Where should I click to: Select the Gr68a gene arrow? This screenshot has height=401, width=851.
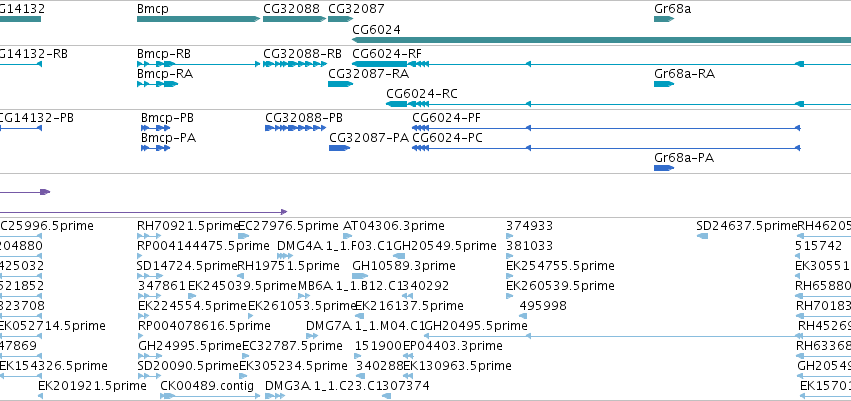point(664,19)
